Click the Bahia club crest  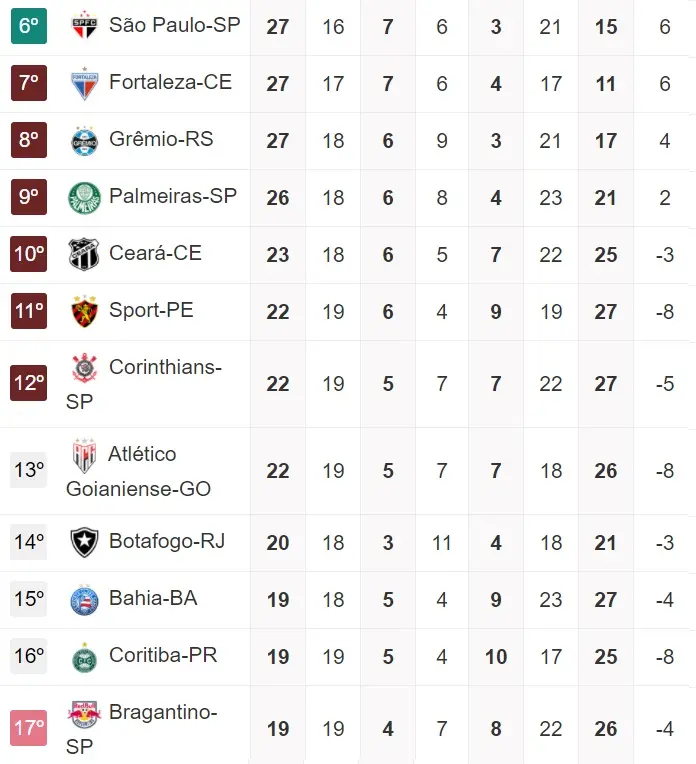tap(84, 599)
